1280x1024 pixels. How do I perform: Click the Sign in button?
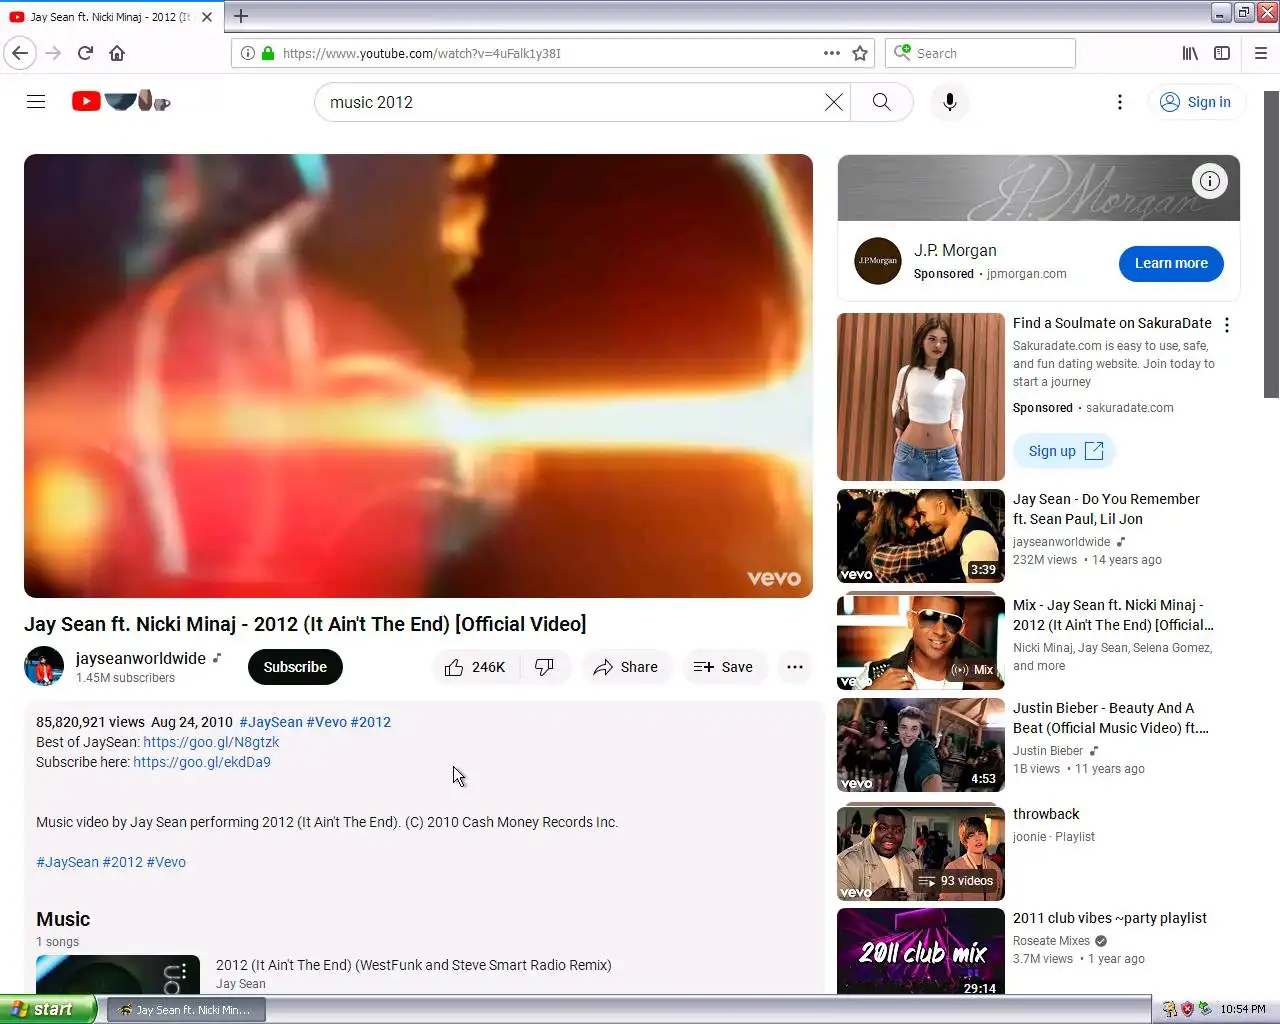pos(1196,102)
